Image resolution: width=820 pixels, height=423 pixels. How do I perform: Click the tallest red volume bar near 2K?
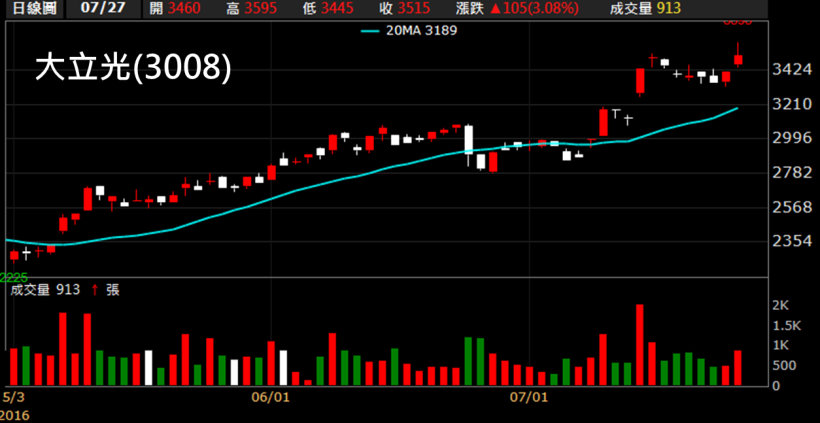[640, 345]
